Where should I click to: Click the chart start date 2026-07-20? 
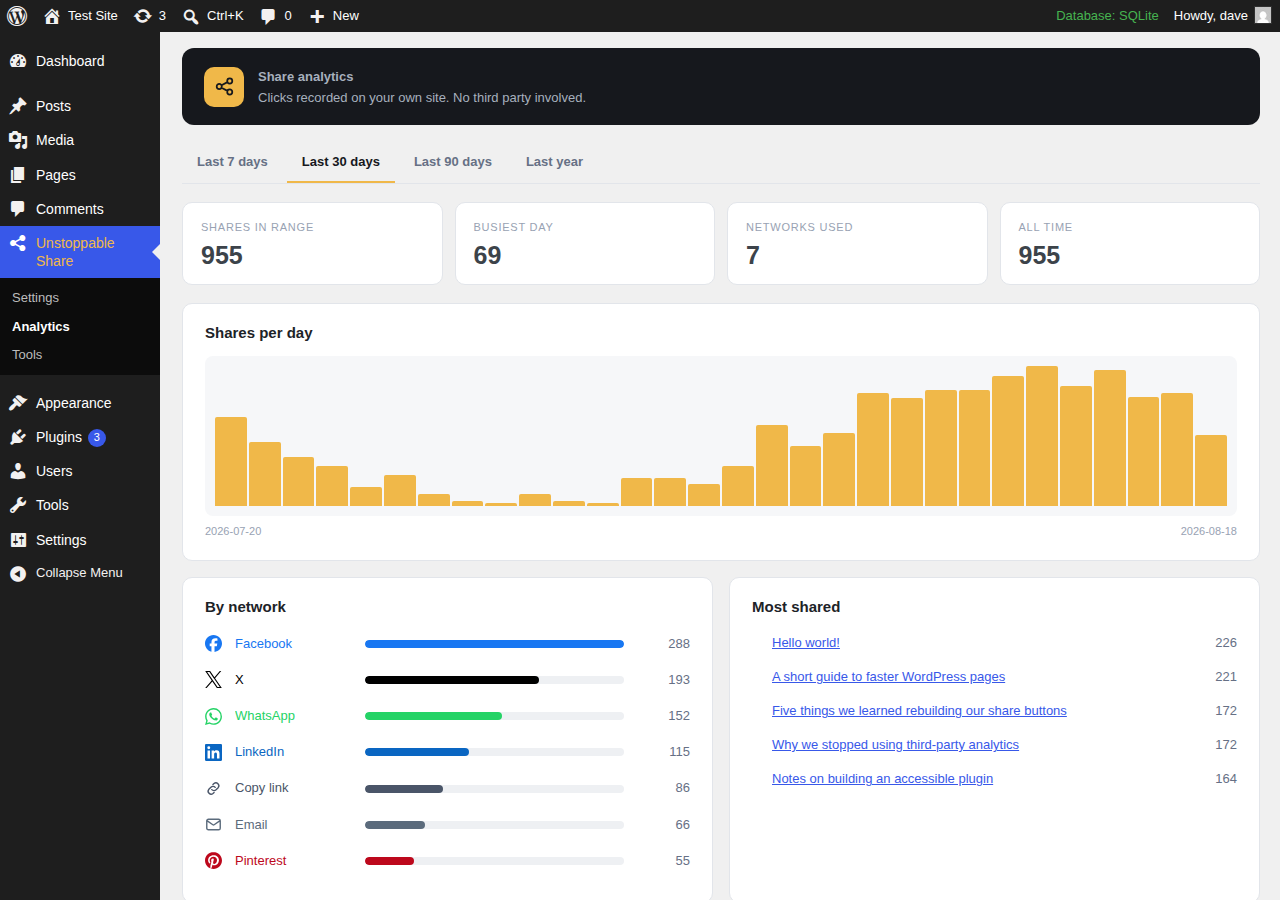233,531
